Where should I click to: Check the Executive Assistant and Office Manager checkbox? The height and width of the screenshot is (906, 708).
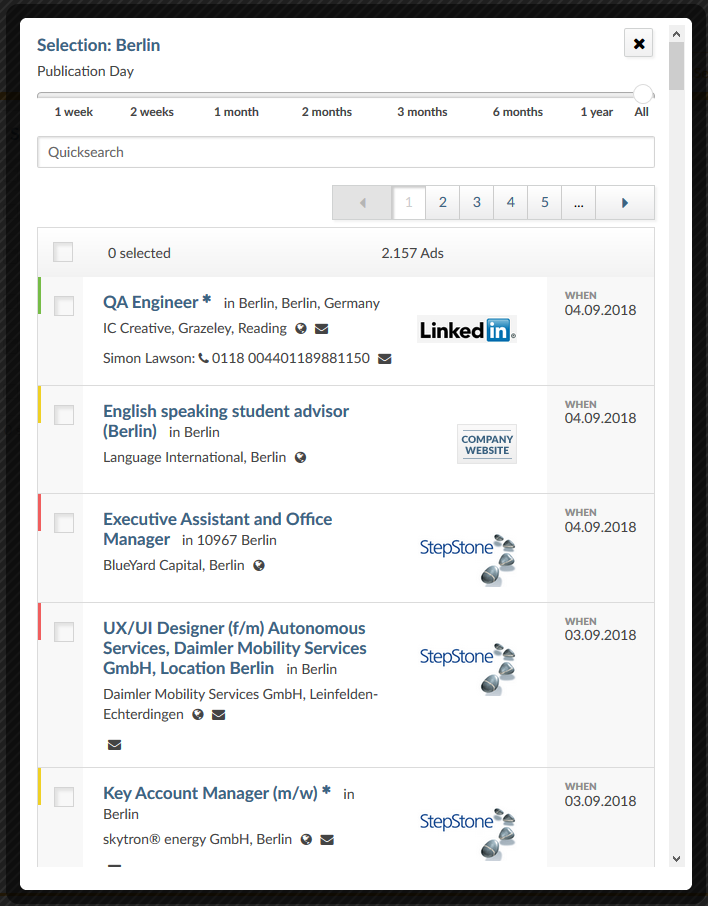click(x=64, y=522)
